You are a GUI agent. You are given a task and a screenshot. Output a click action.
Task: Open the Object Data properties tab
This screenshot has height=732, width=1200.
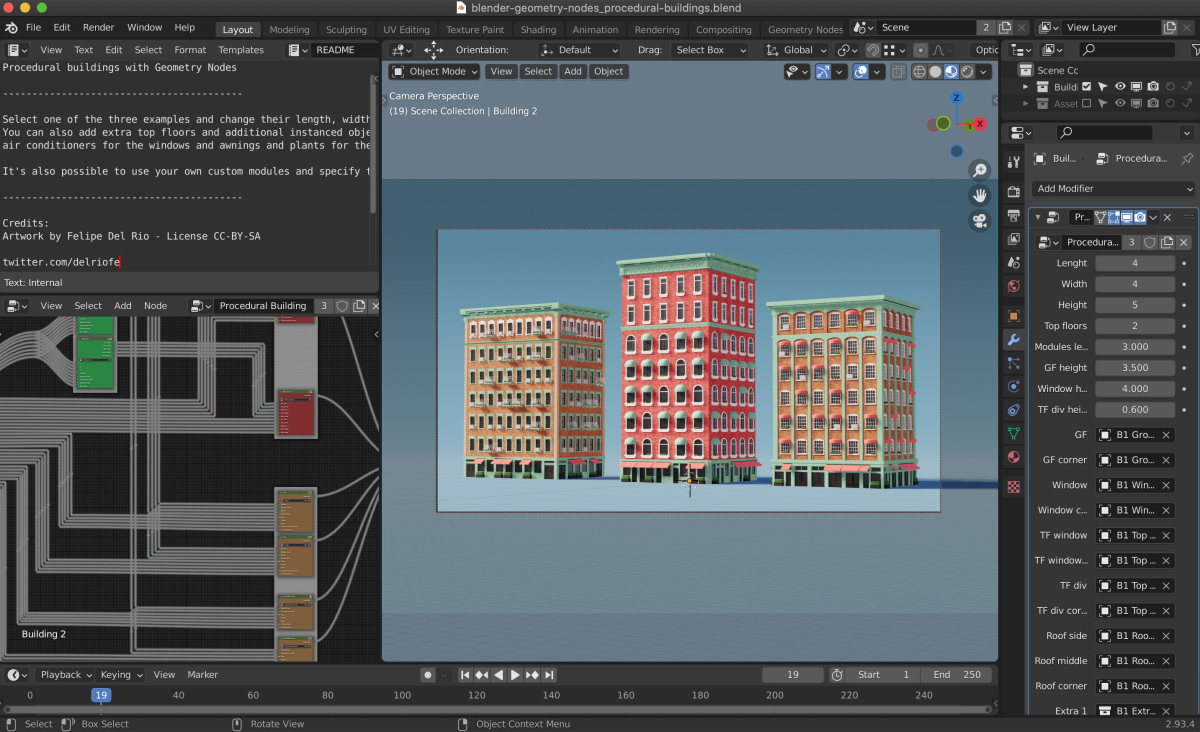click(1014, 434)
